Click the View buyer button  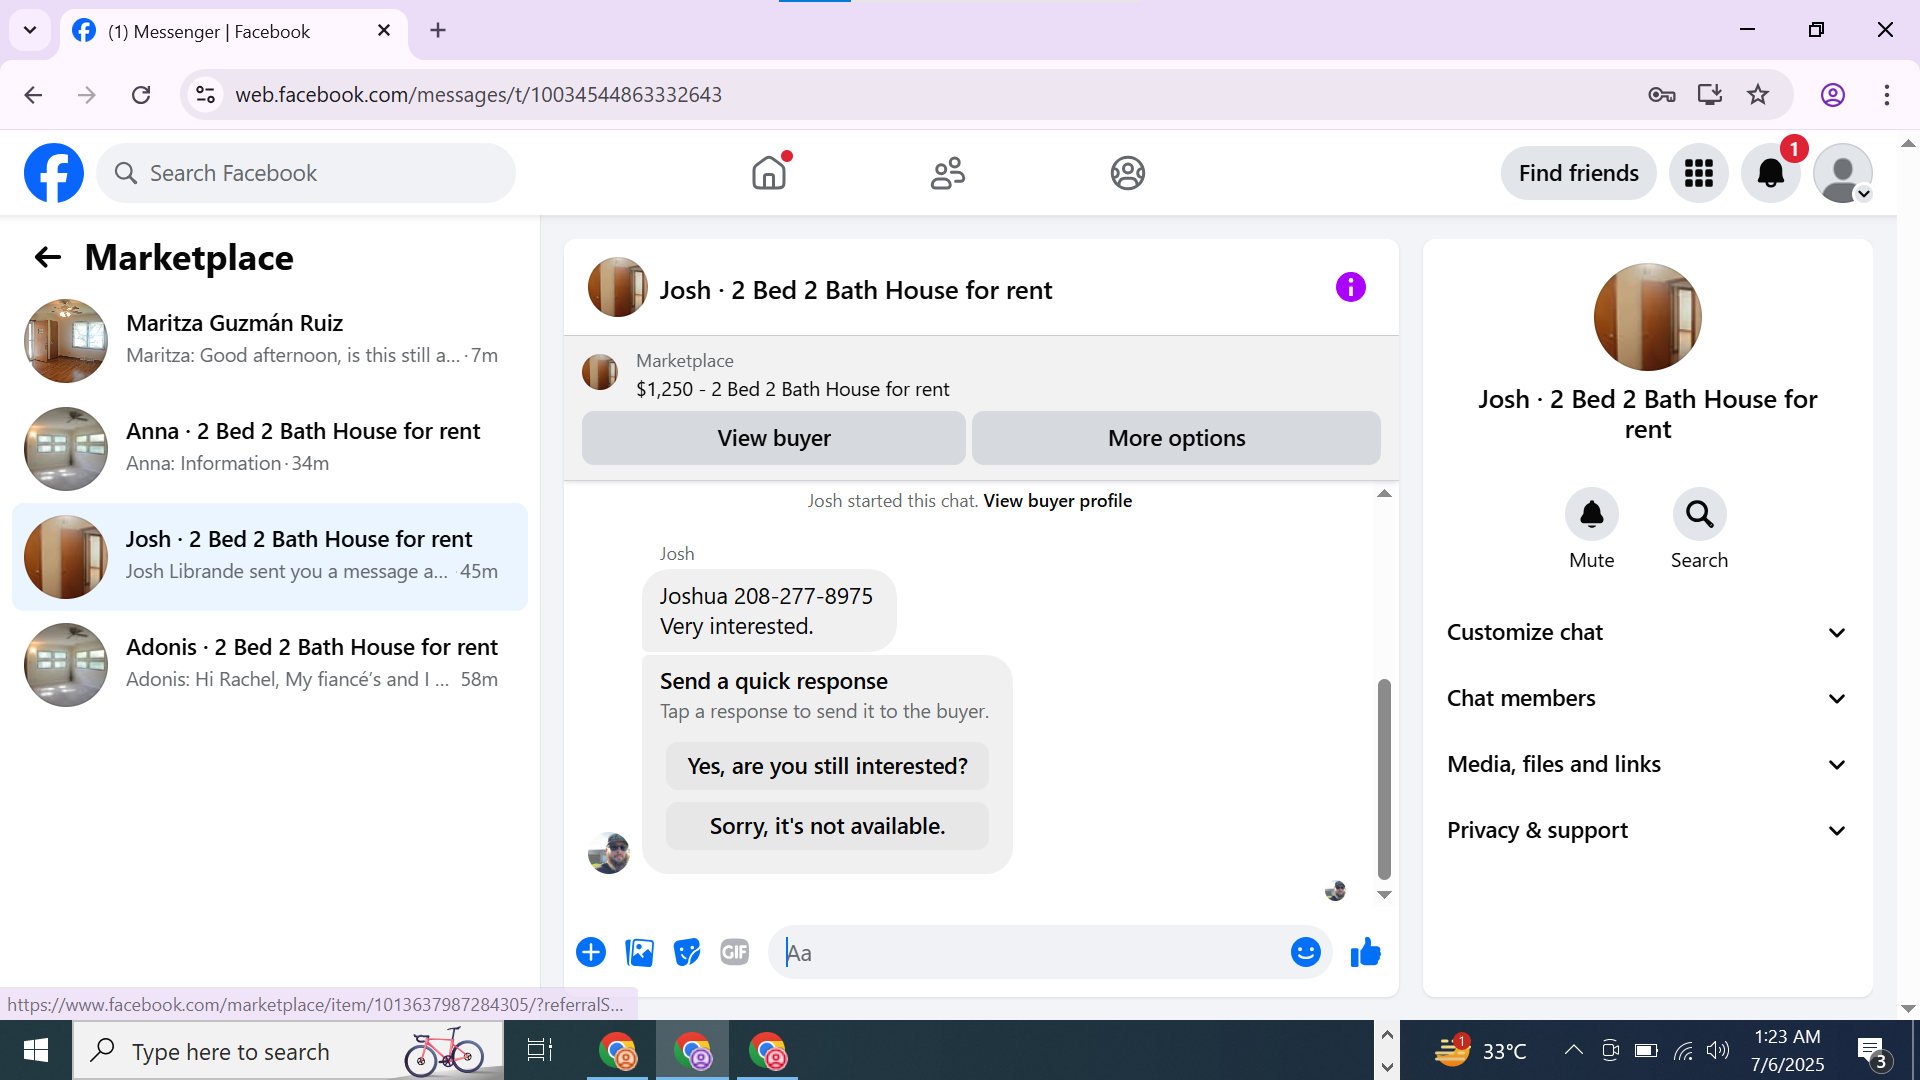(x=773, y=438)
